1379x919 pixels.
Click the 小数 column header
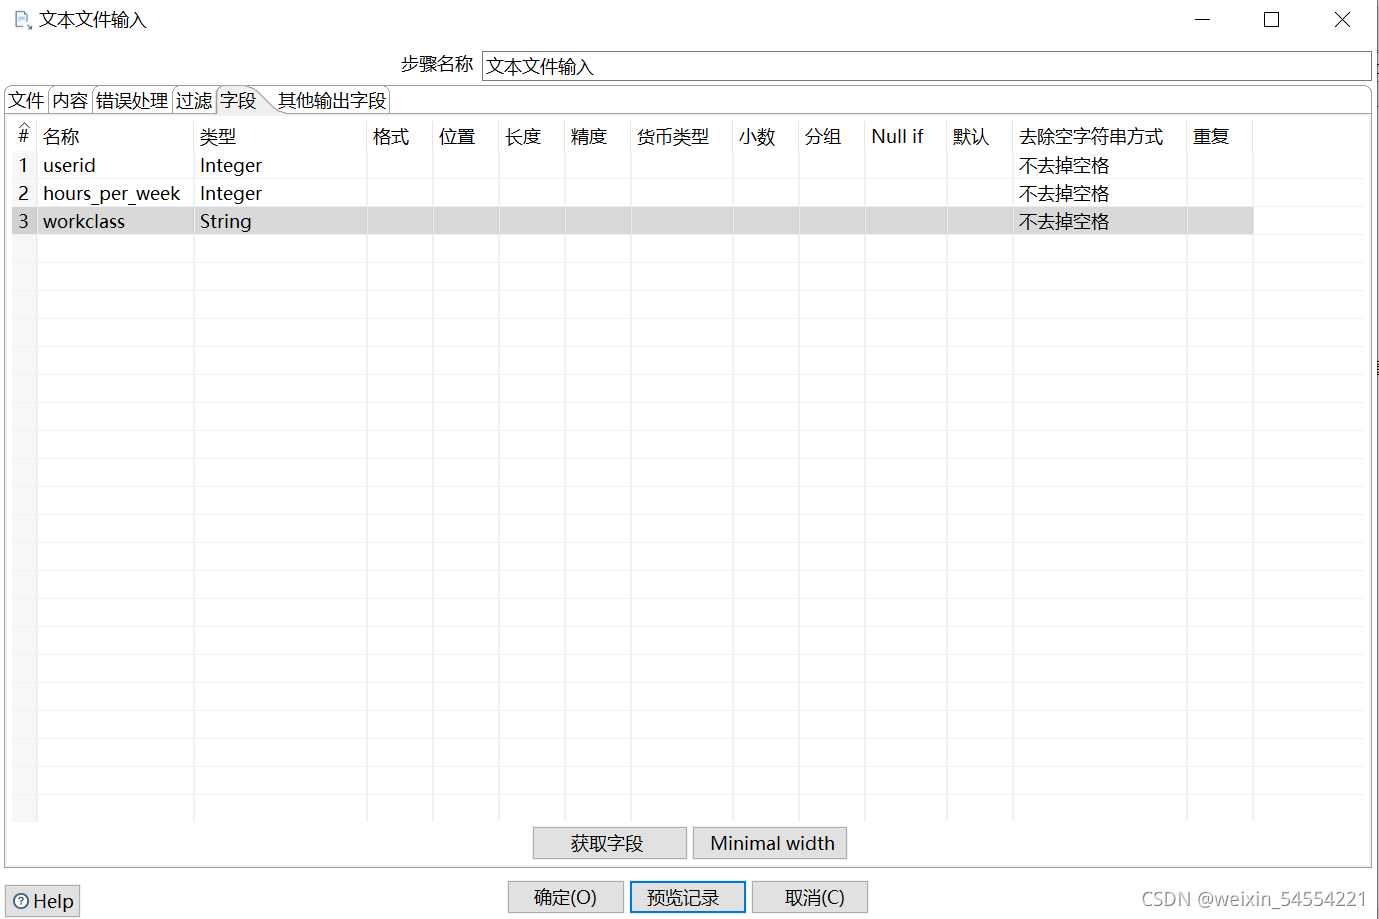tap(766, 136)
